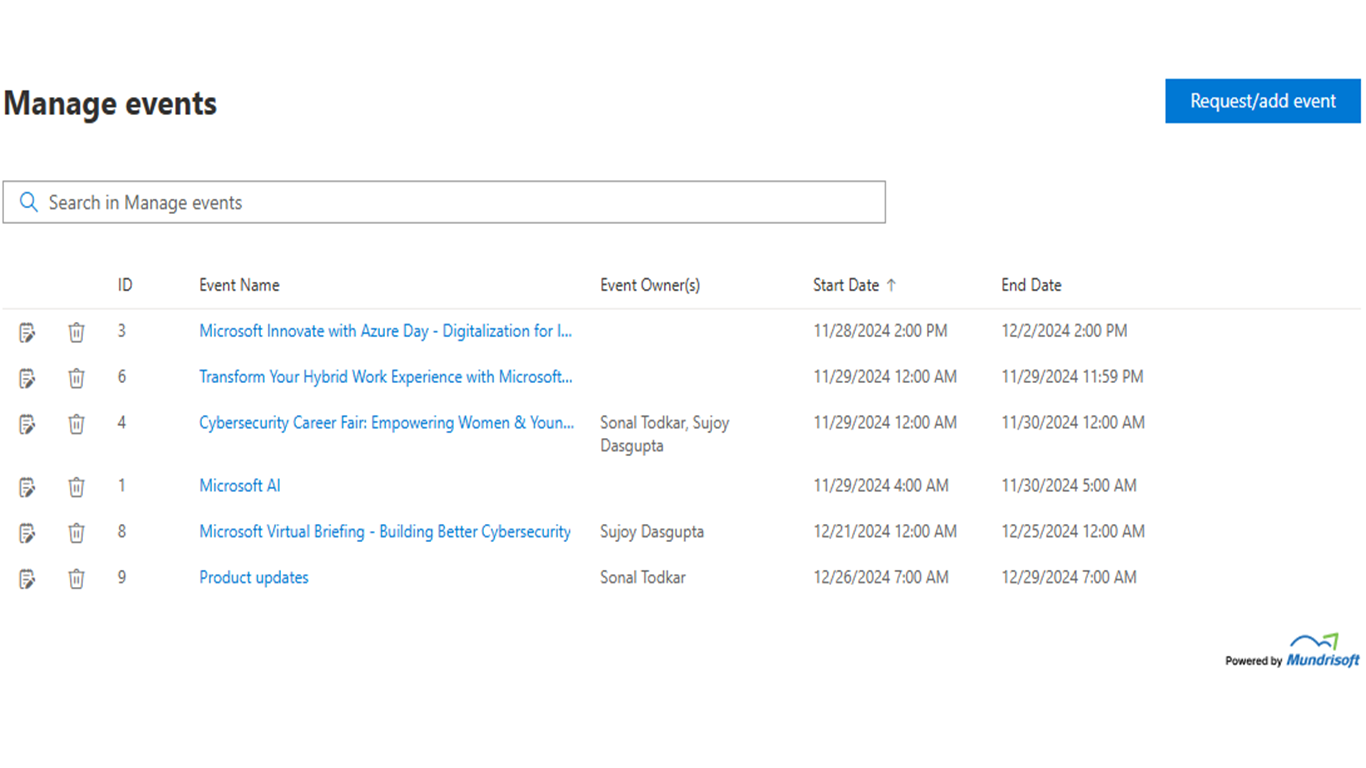Delete the Microsoft AI event
1366x768 pixels.
click(x=76, y=487)
